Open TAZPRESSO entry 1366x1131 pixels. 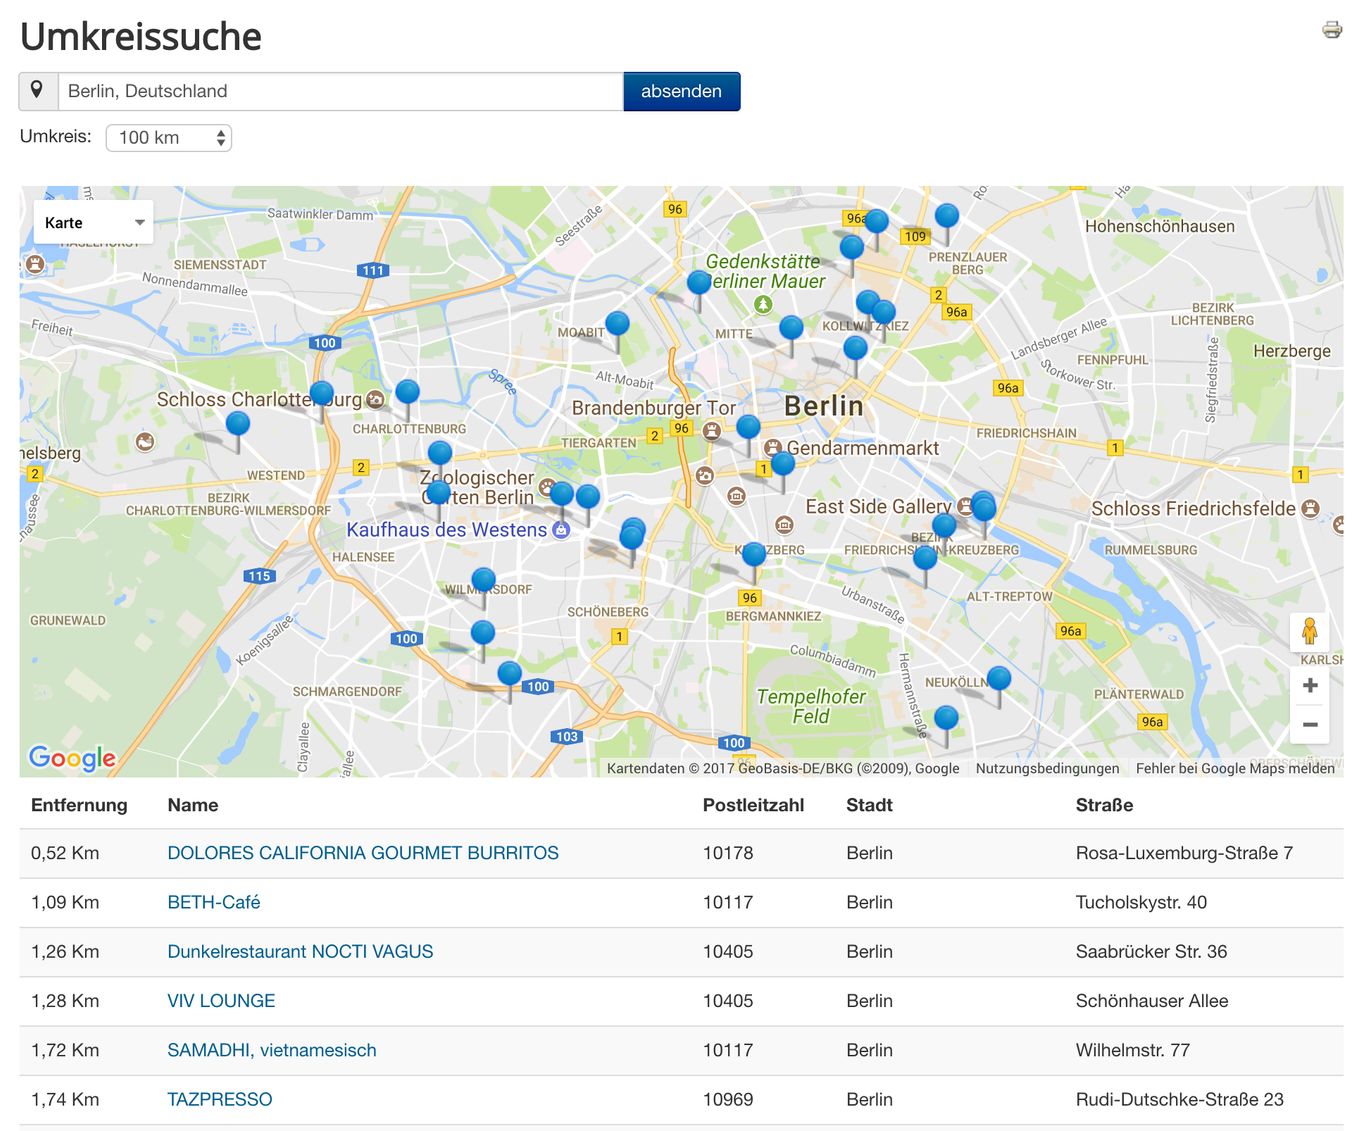point(220,1099)
